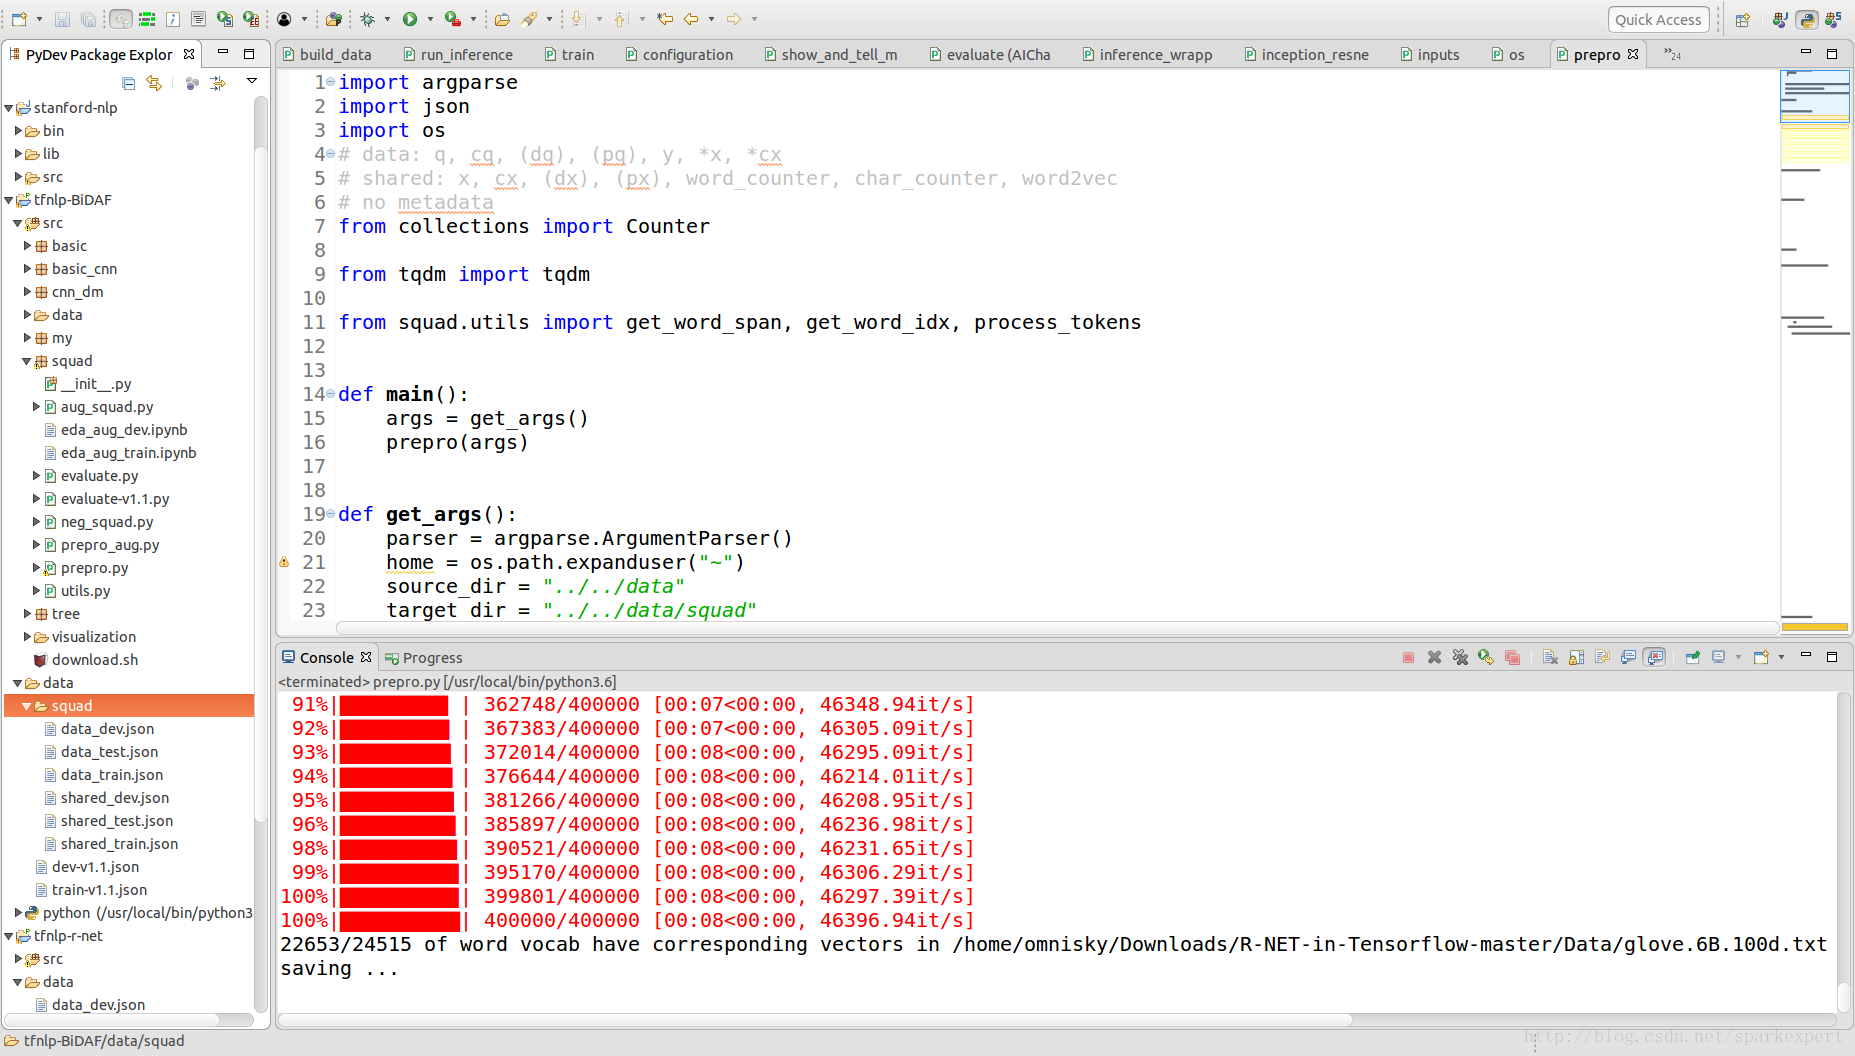This screenshot has height=1056, width=1855.
Task: Click the Run External Tools icon
Action: tap(453, 19)
